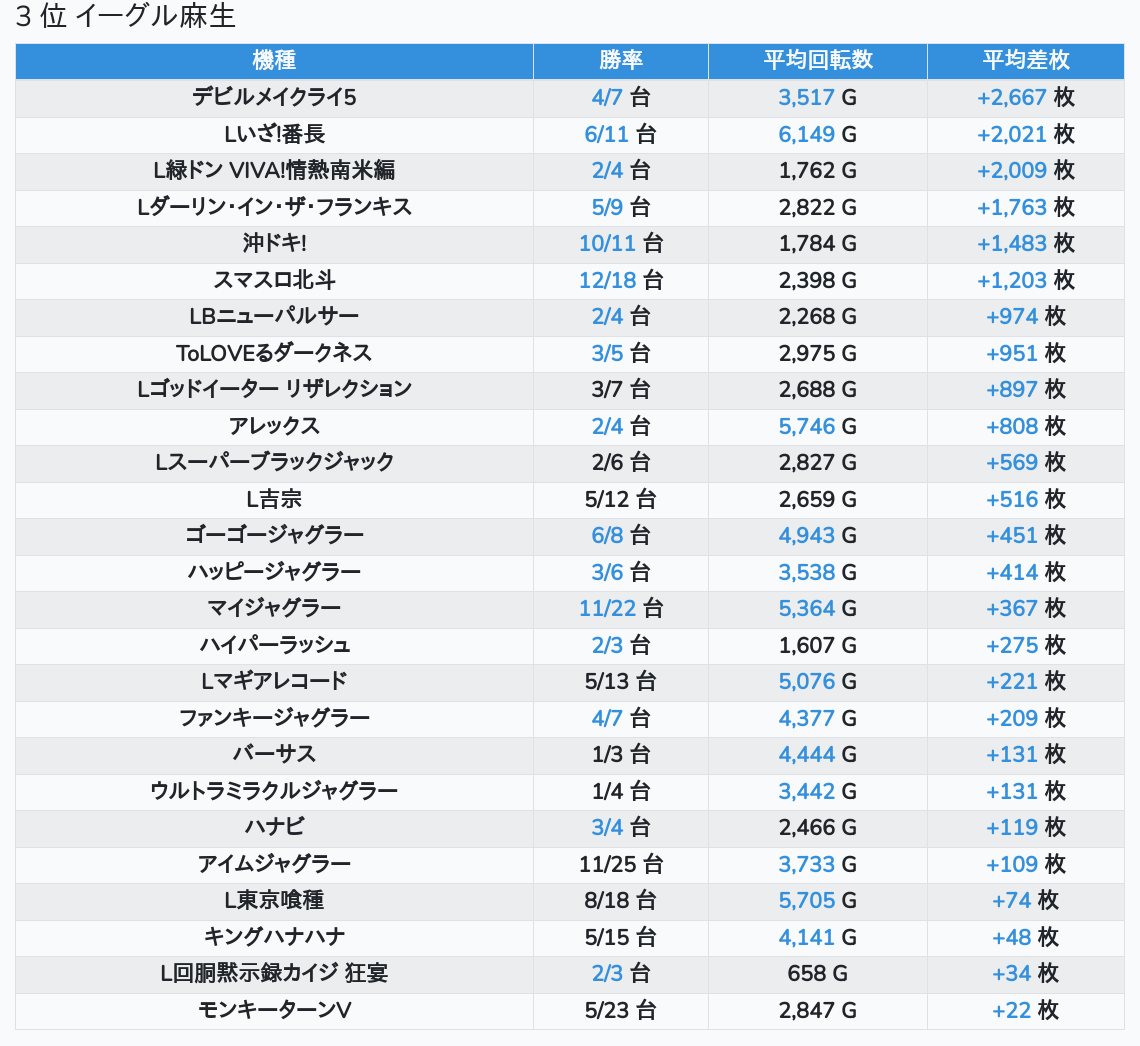The image size is (1140, 1046).
Task: Click average spins 5,705 G
Action: coord(817,901)
